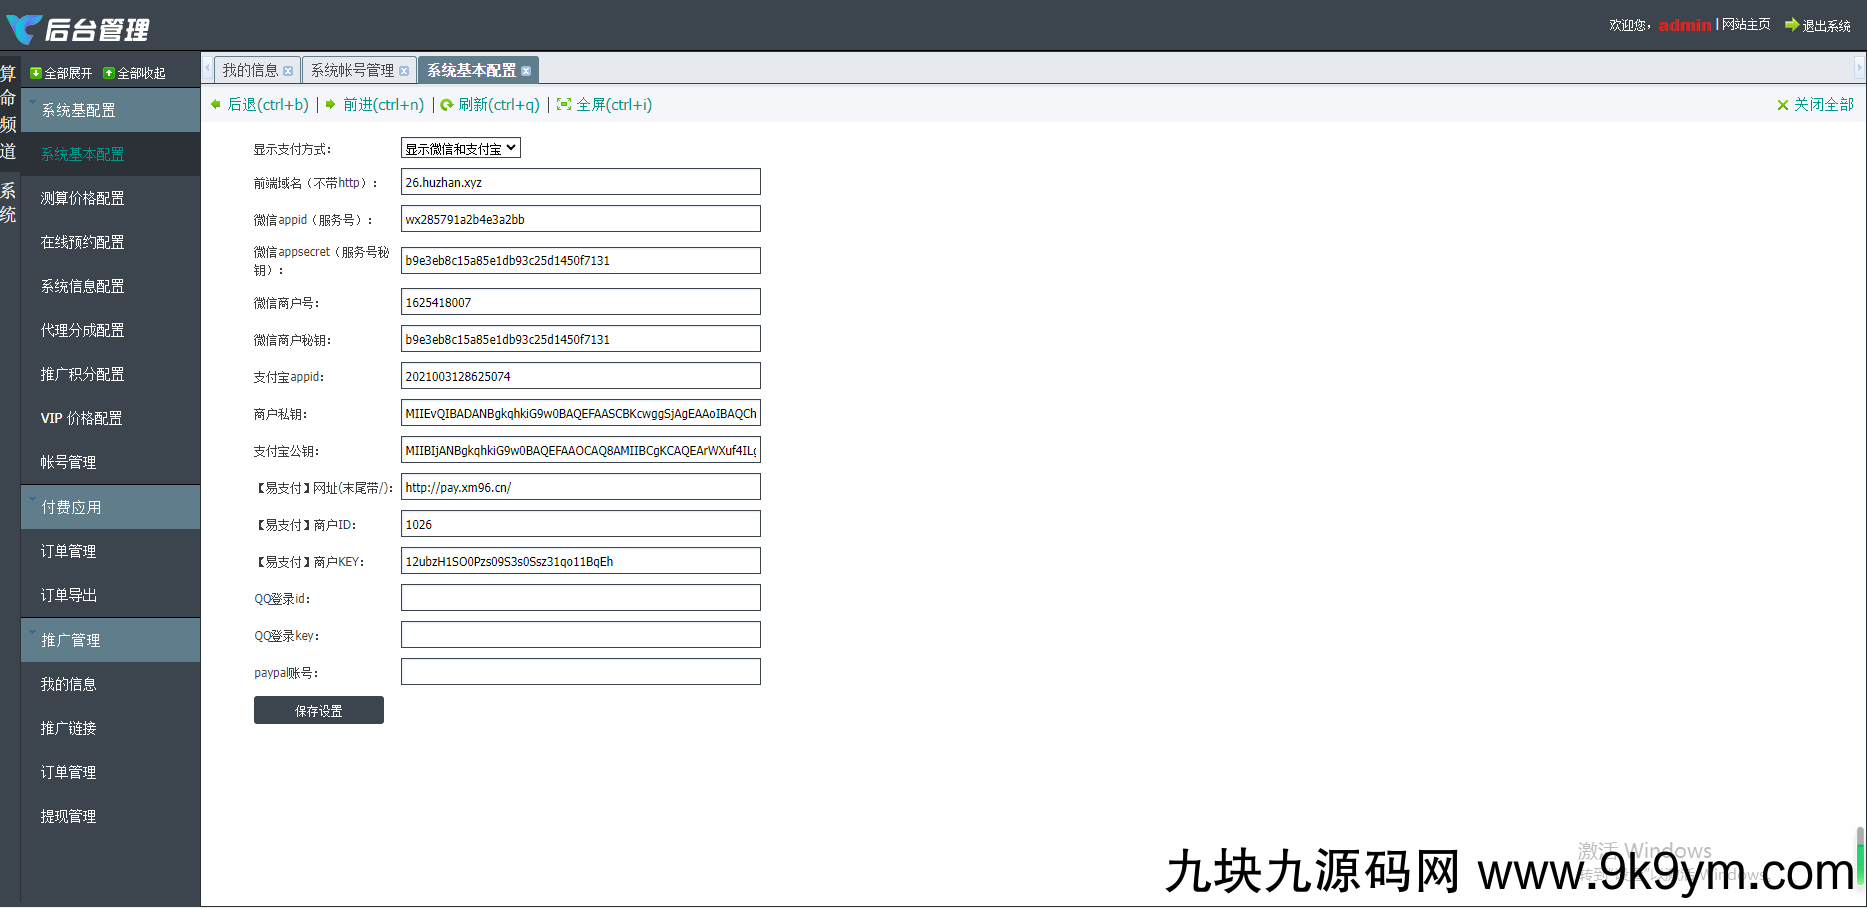
Task: Close the 我的信息 tab via its X
Action: [x=288, y=71]
